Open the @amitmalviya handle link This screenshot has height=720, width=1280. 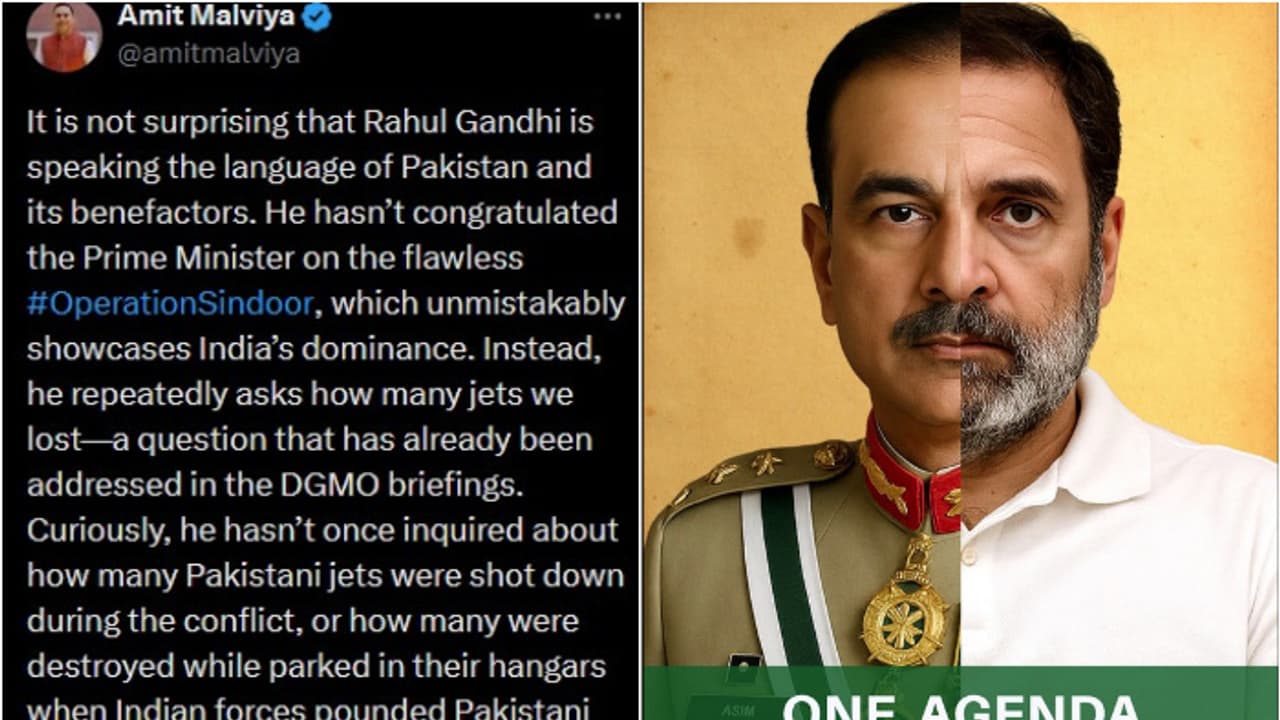(x=208, y=54)
